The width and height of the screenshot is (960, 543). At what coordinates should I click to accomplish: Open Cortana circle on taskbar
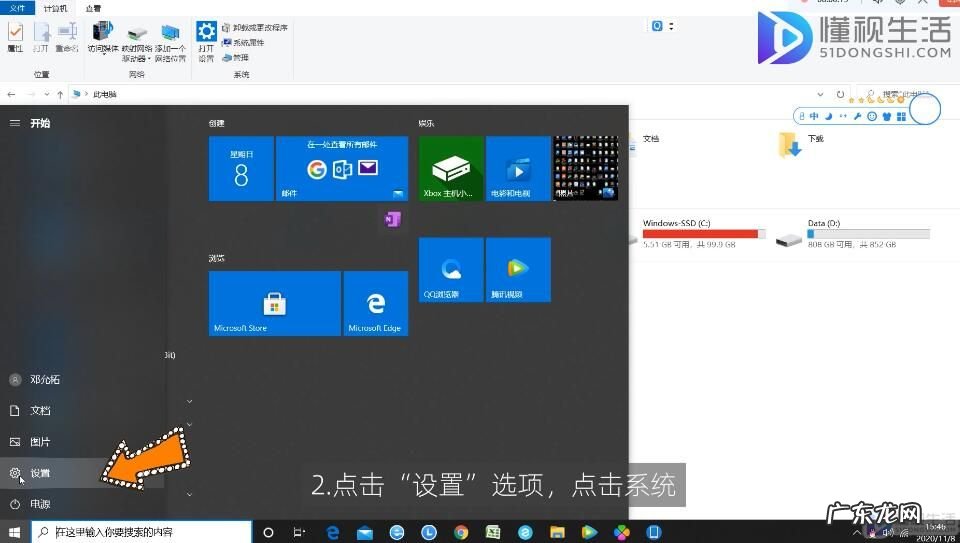tap(268, 533)
